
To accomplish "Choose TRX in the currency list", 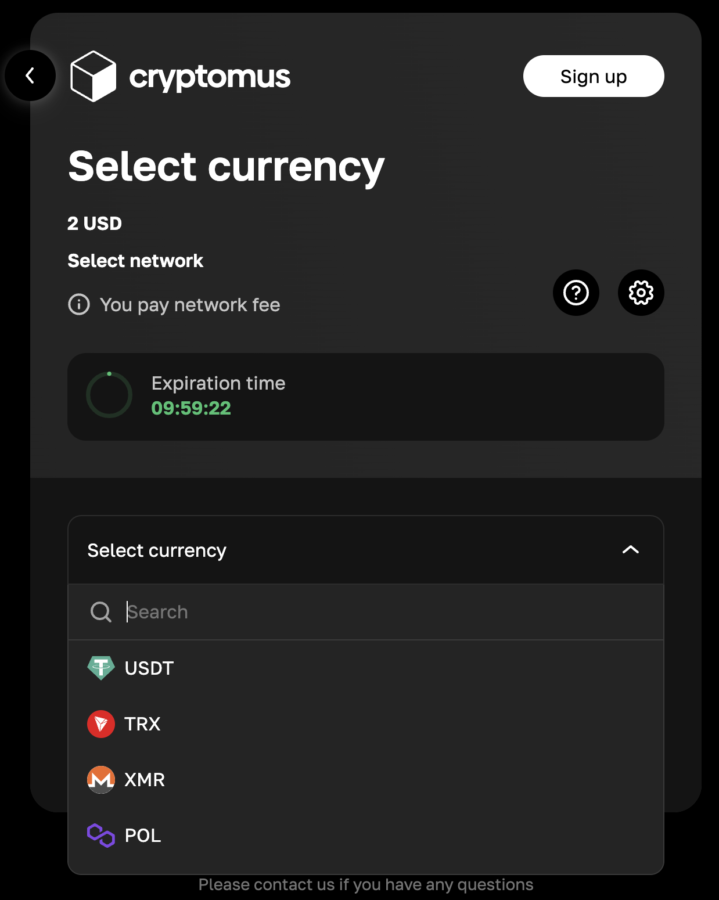I will 143,724.
